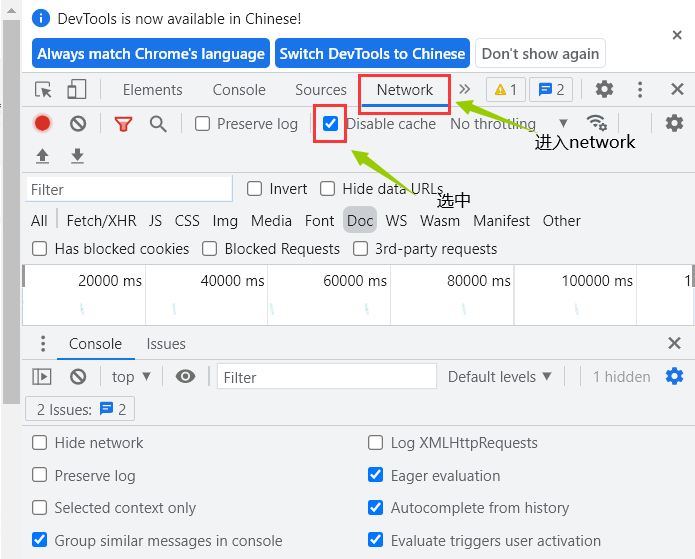Open the No throttling dropdown
The width and height of the screenshot is (695, 559).
pos(509,124)
